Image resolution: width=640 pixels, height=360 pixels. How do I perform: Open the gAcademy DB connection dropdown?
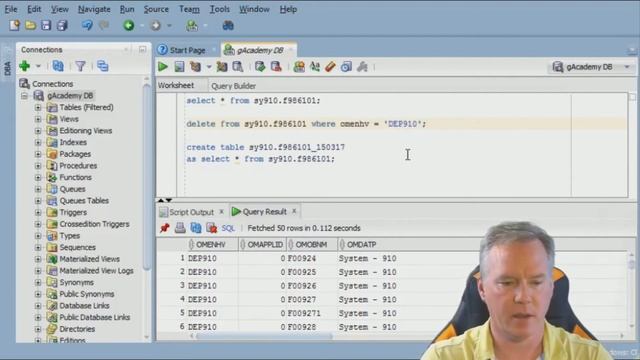pyautogui.click(x=627, y=67)
